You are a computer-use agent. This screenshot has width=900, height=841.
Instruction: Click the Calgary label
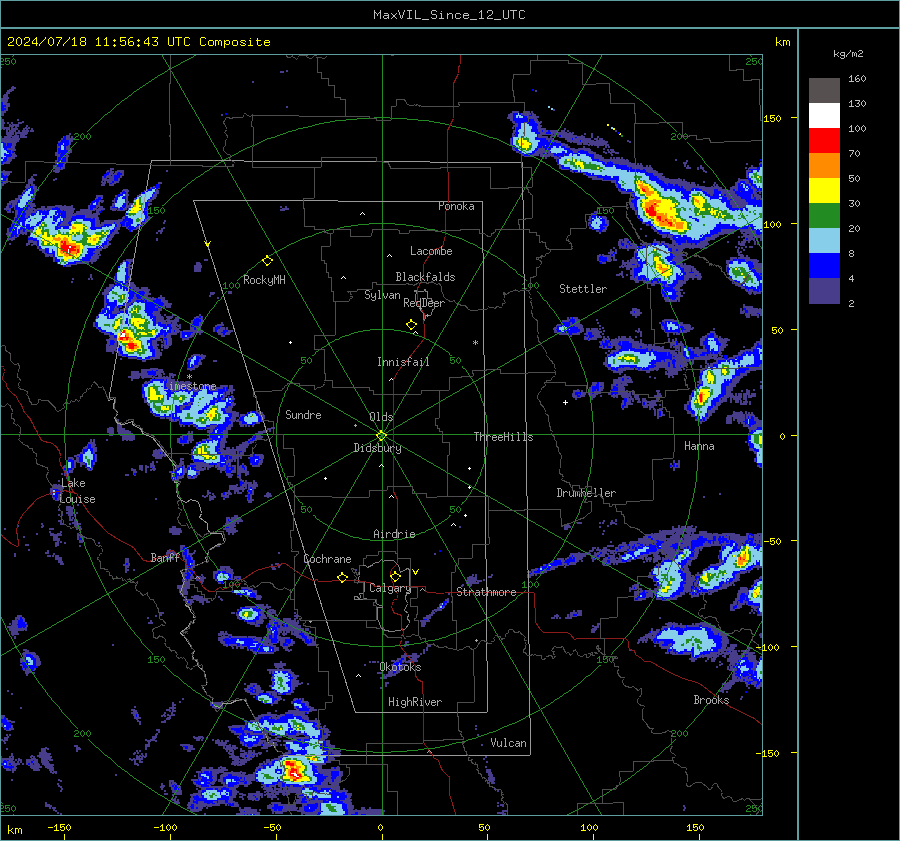390,588
